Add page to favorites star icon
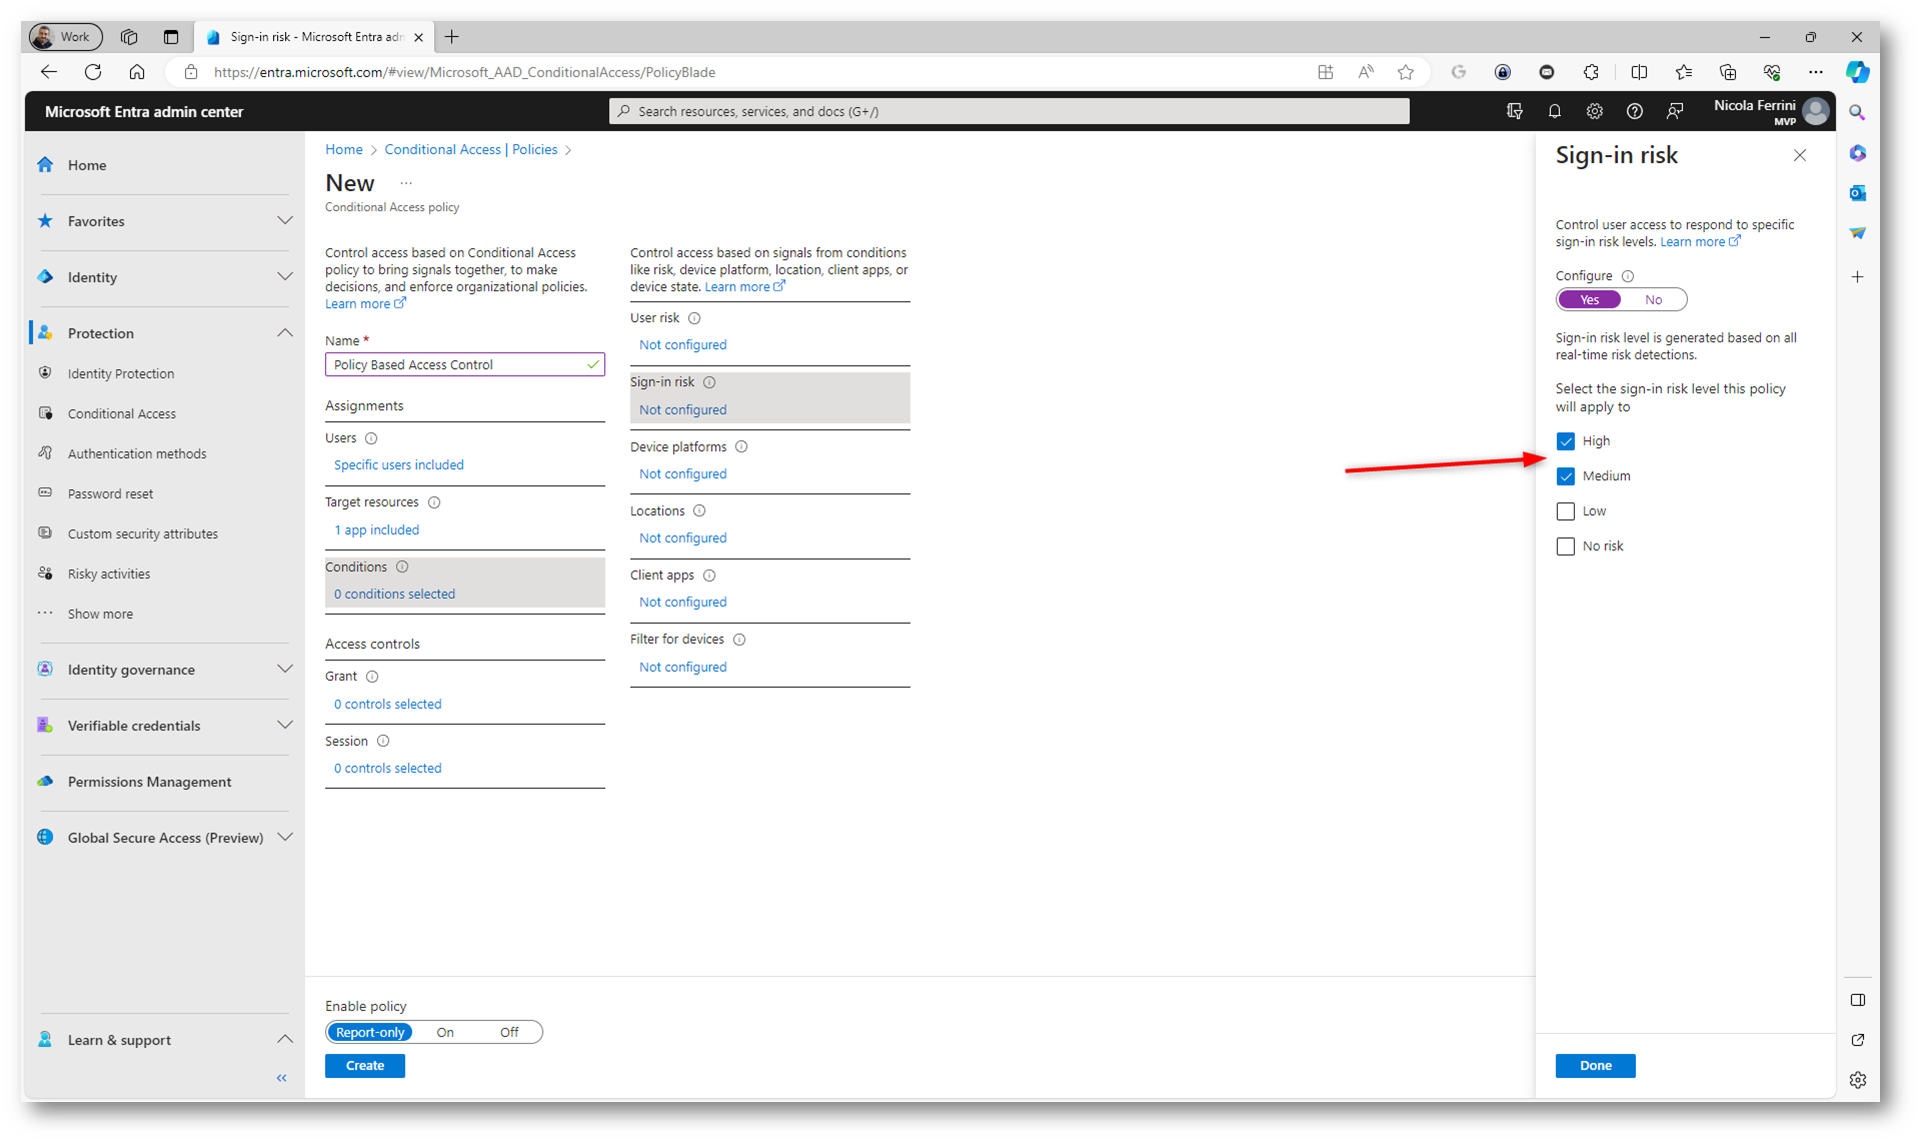 (1406, 72)
